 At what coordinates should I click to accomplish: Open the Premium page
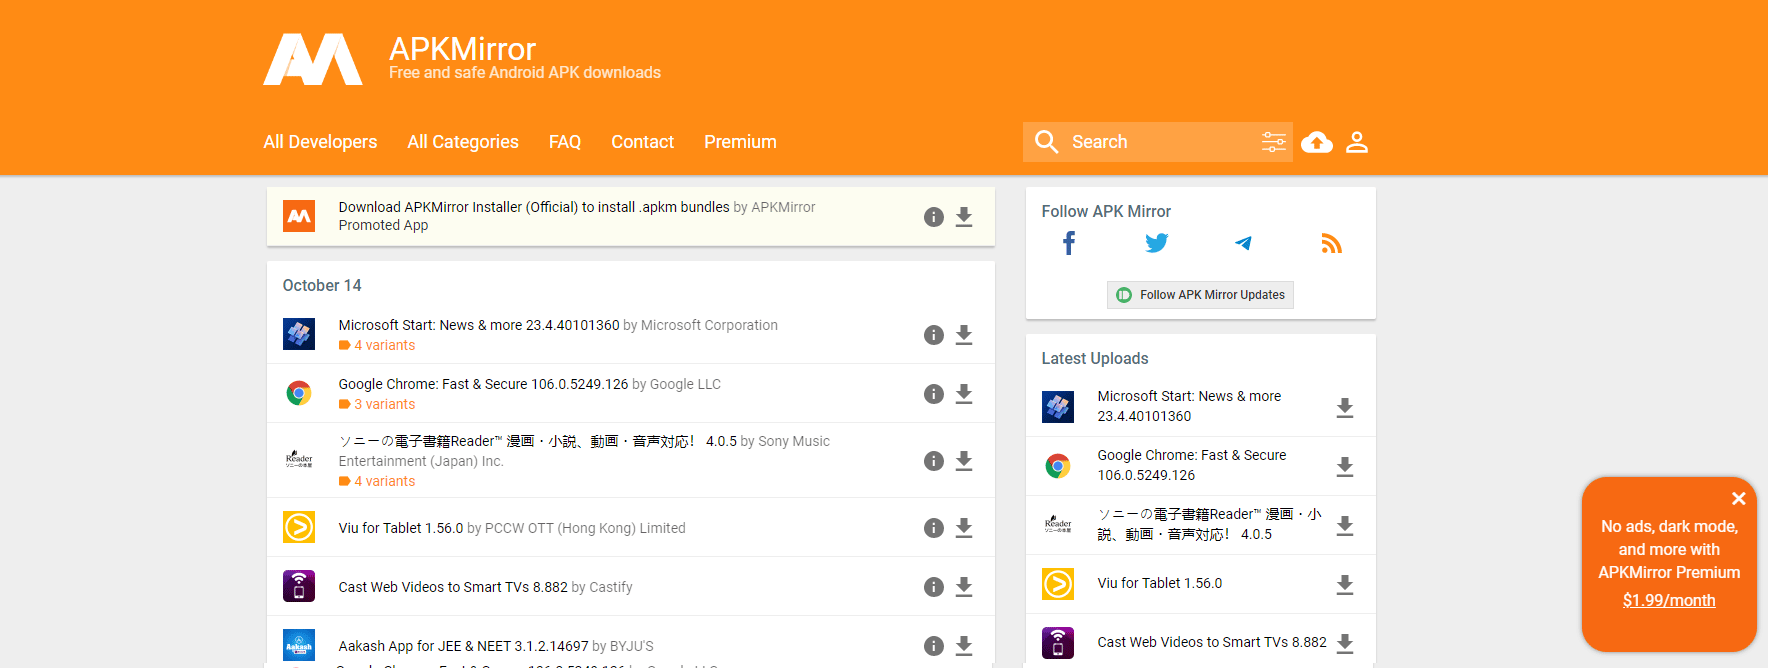pos(740,142)
